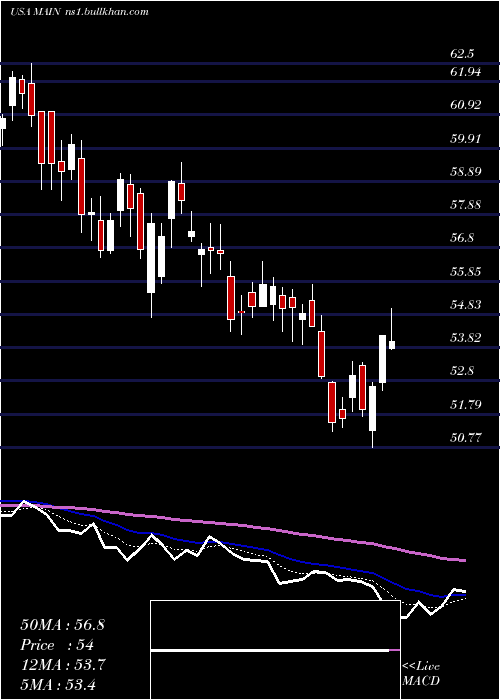The height and width of the screenshot is (700, 500).
Task: Click the 58.89 price axis label
Action: point(466,171)
